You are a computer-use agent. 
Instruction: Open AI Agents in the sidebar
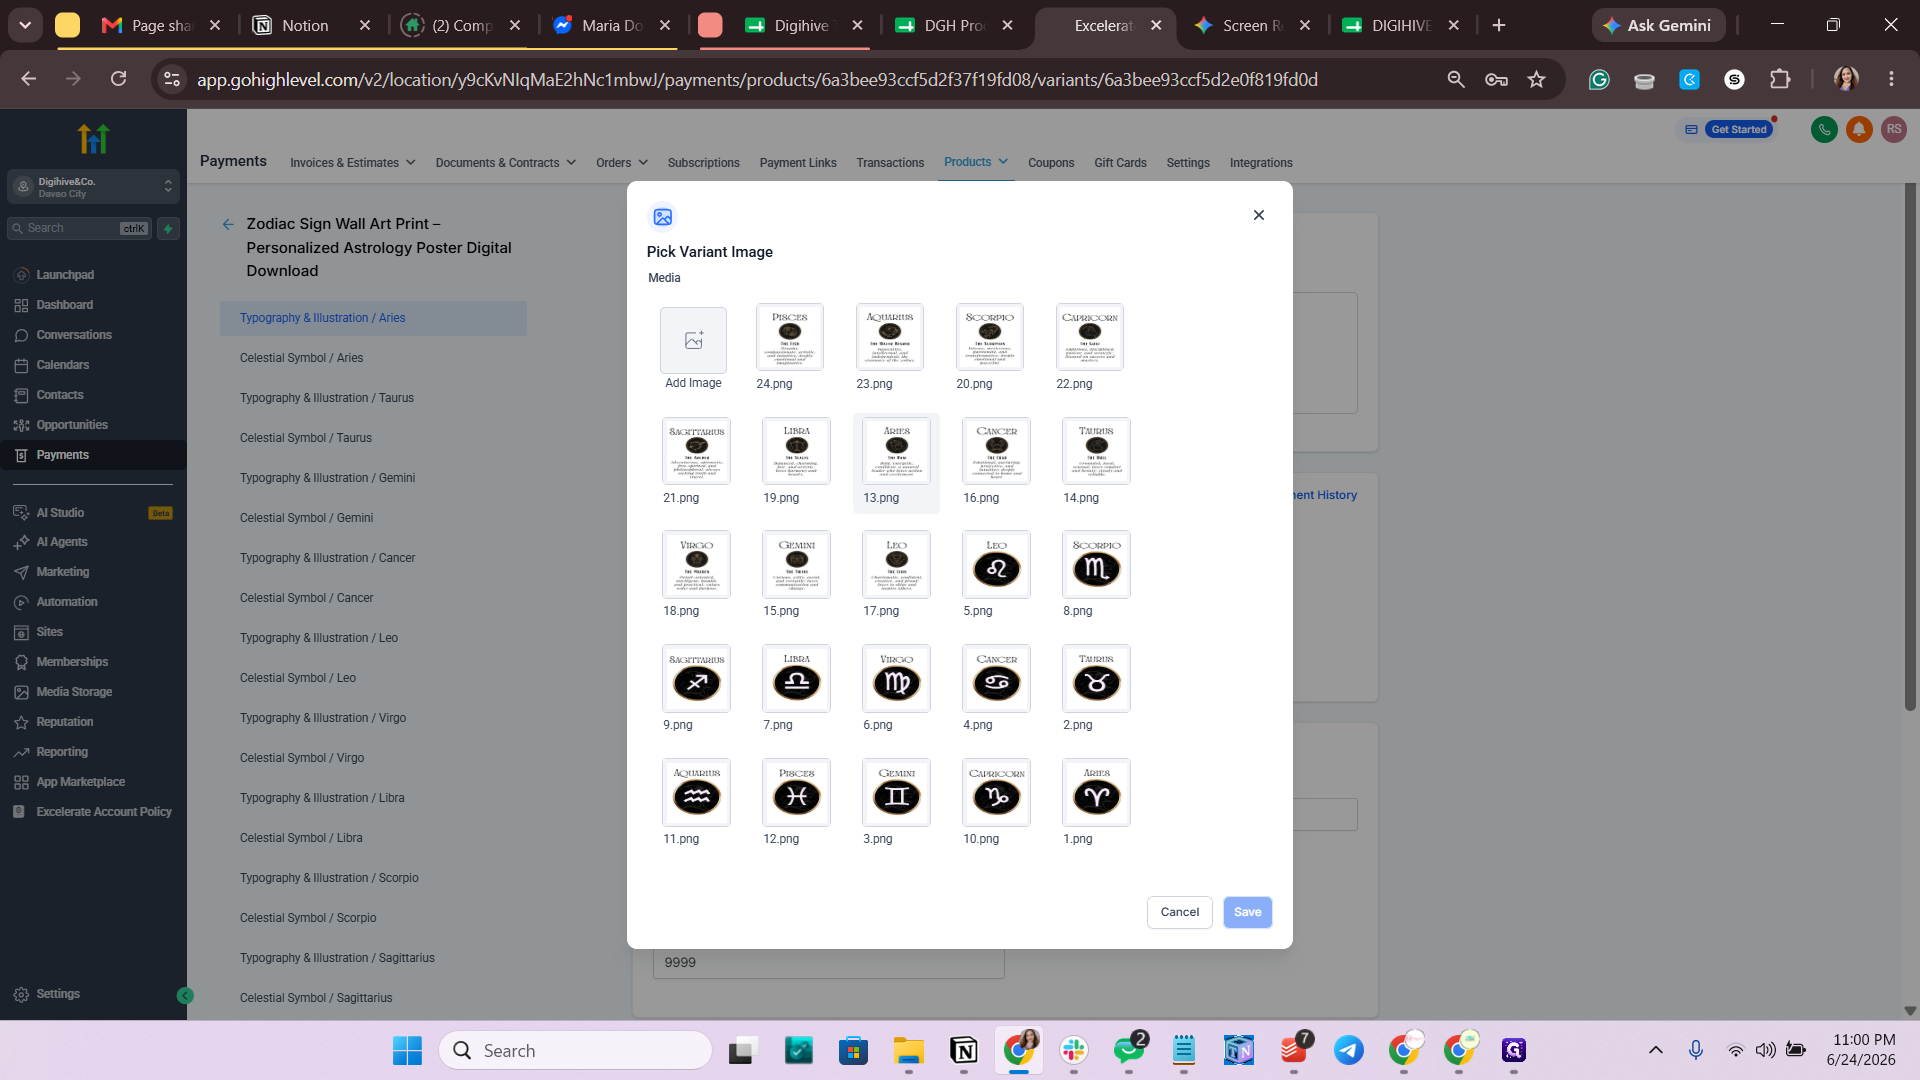click(x=61, y=542)
